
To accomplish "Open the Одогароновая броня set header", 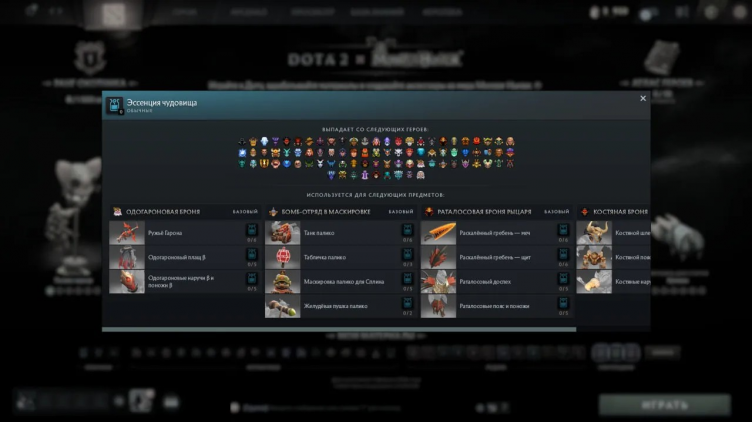I will point(159,212).
